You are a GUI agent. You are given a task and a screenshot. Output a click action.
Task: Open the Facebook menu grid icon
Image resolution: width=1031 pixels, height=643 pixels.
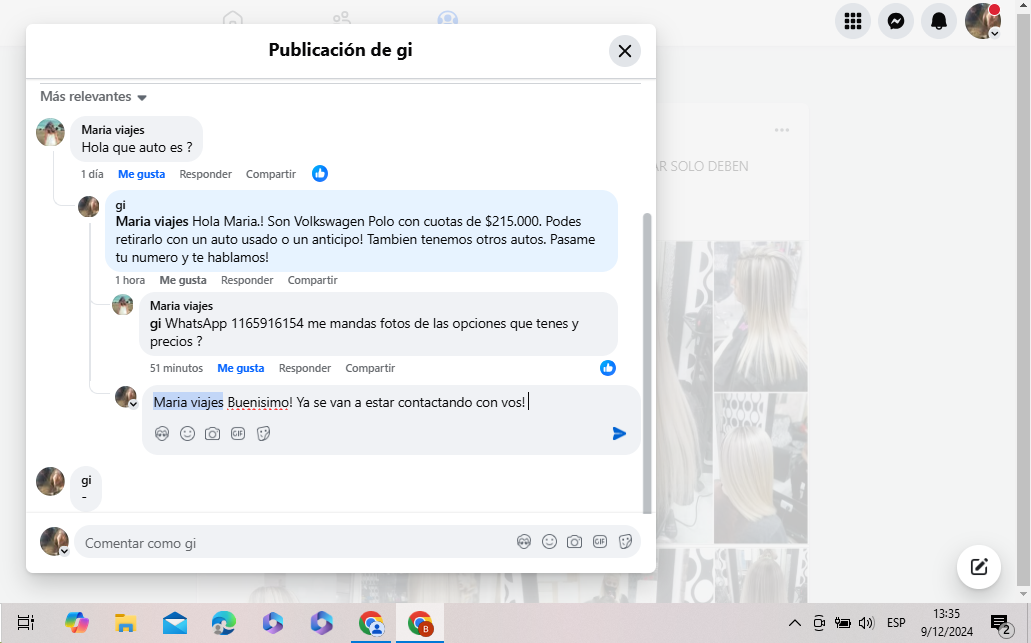tap(853, 21)
